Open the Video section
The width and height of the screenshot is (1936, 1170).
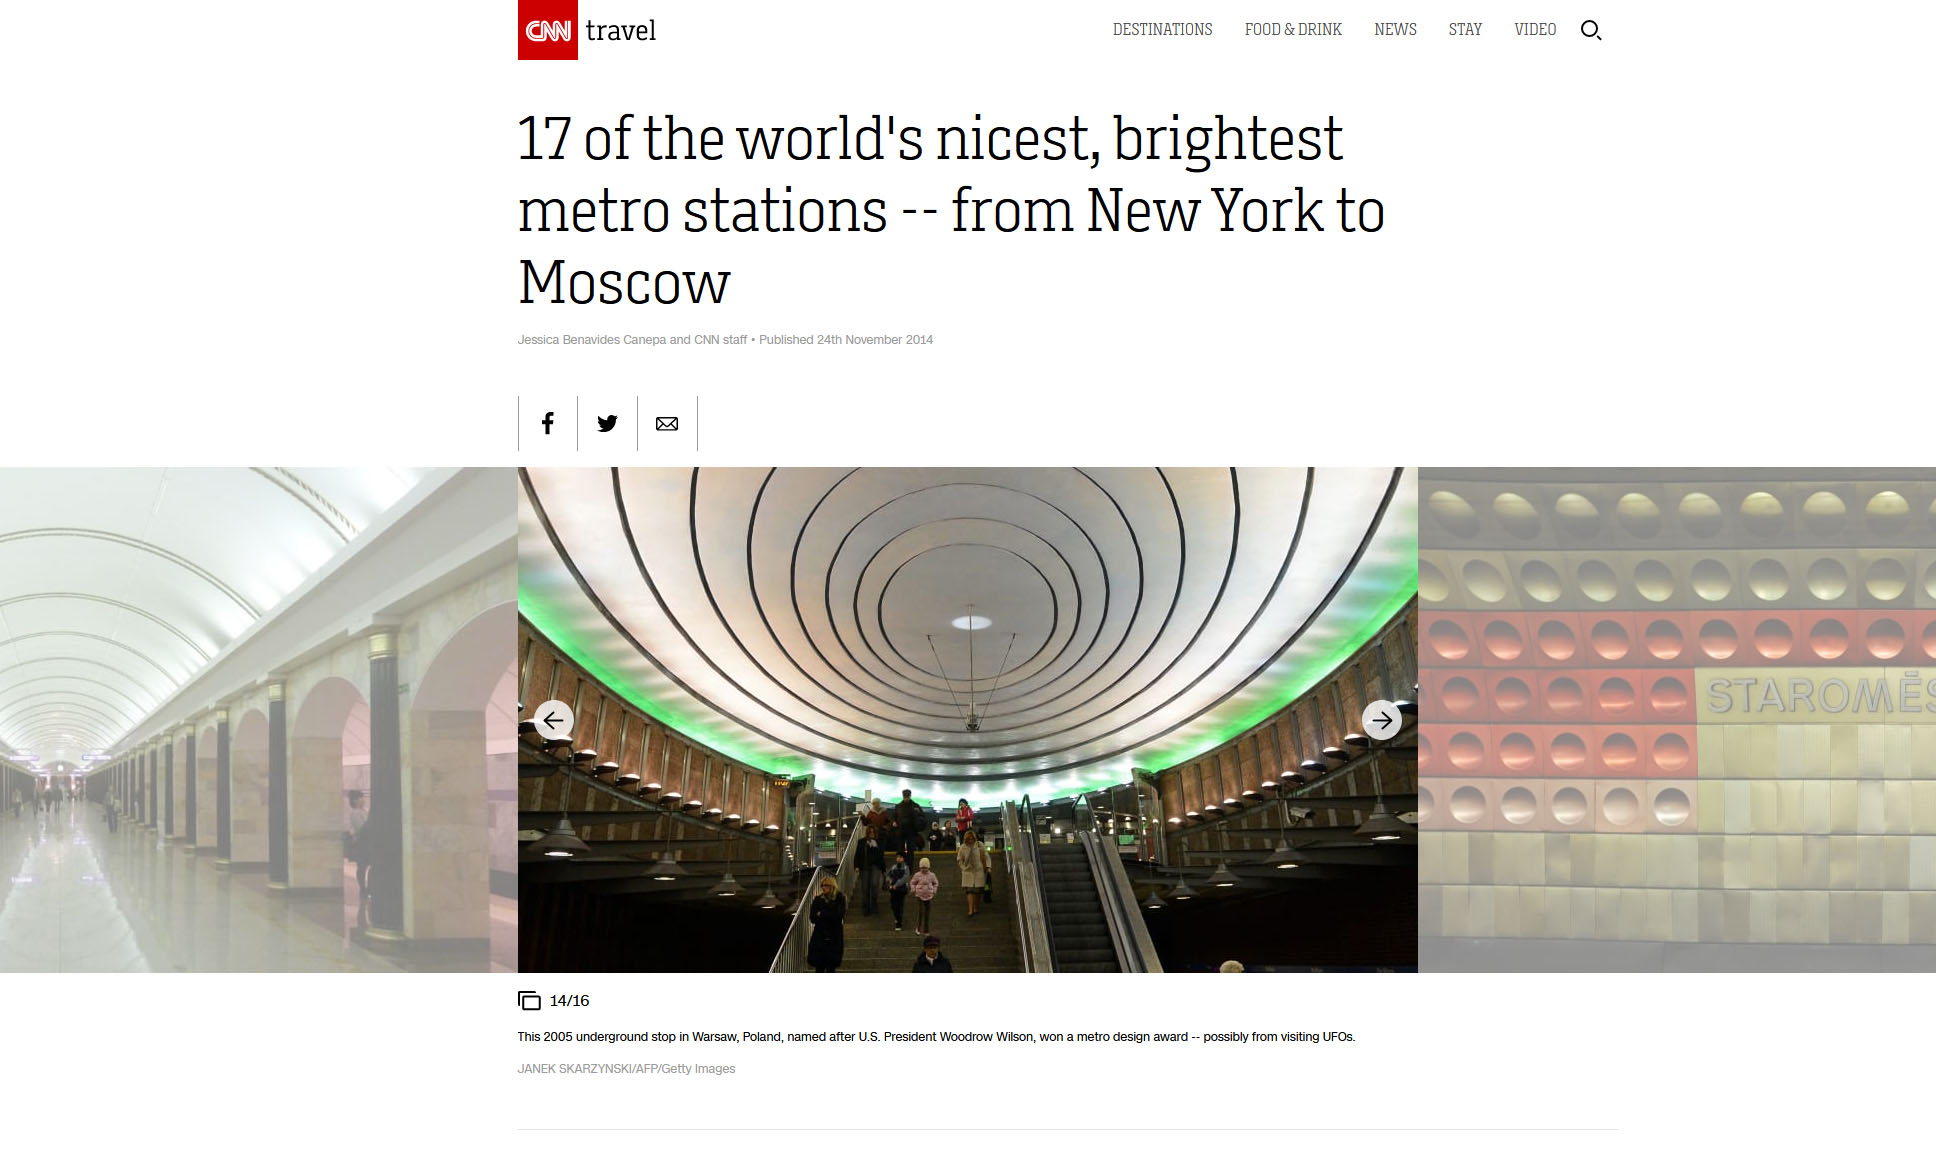pyautogui.click(x=1535, y=30)
